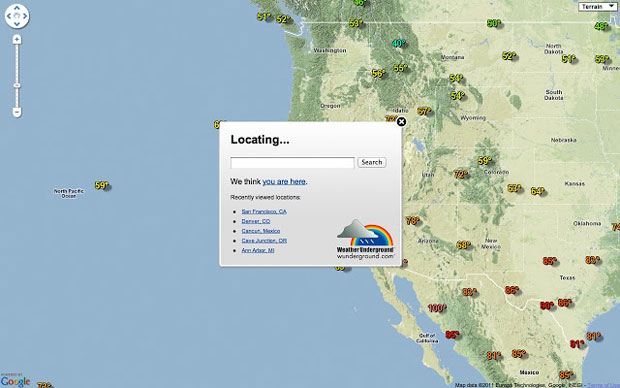Viewport: 620px width, 388px height.
Task: Select Ann Arbor, MI recent location
Action: point(258,250)
